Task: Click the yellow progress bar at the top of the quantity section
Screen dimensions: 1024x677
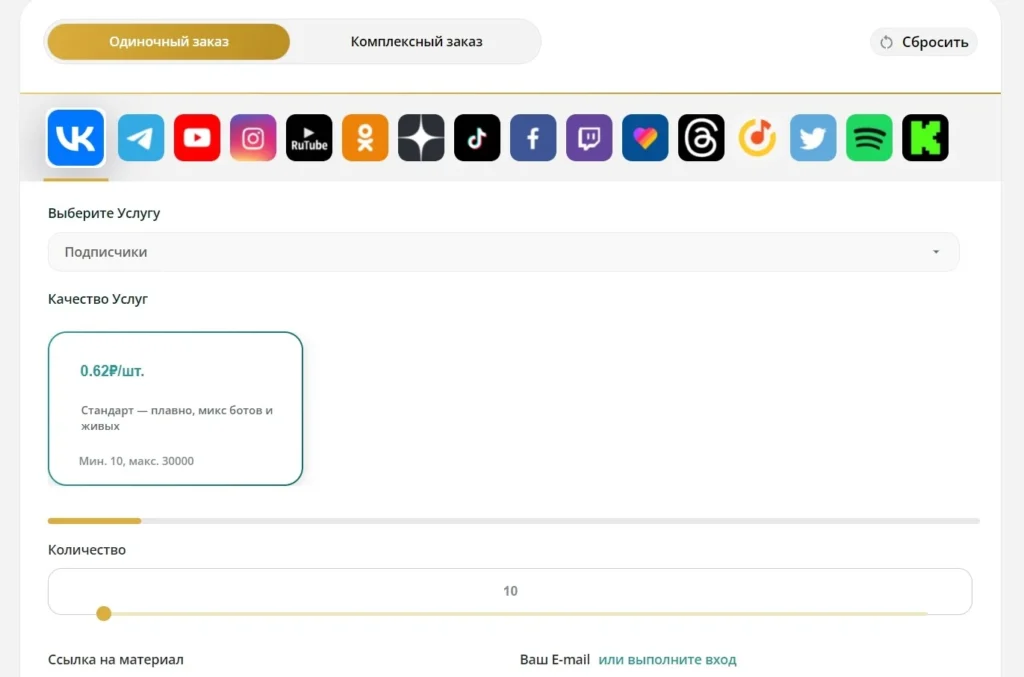Action: (x=94, y=521)
